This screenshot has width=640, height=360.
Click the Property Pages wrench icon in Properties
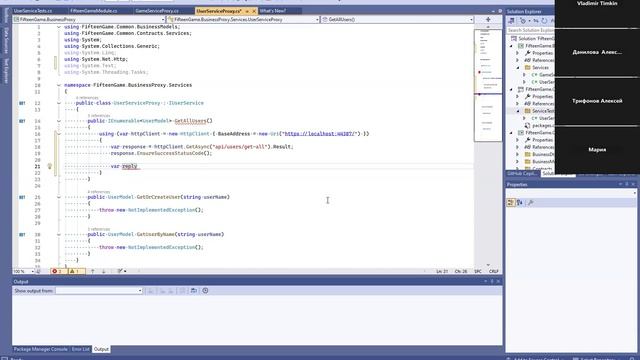[531, 203]
